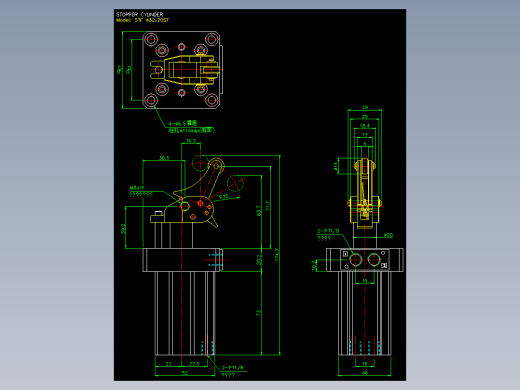Select the φ20 rod diameter label

click(x=388, y=235)
